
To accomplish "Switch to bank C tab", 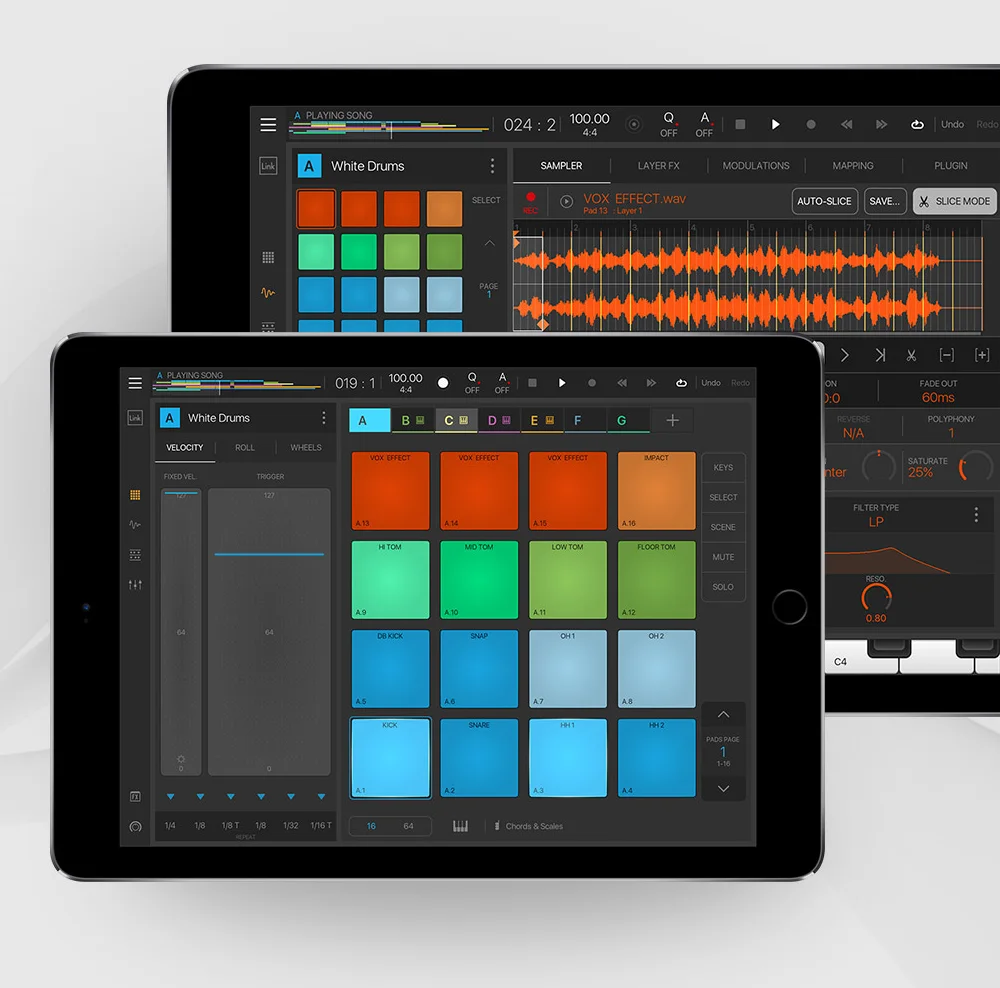I will pyautogui.click(x=456, y=420).
